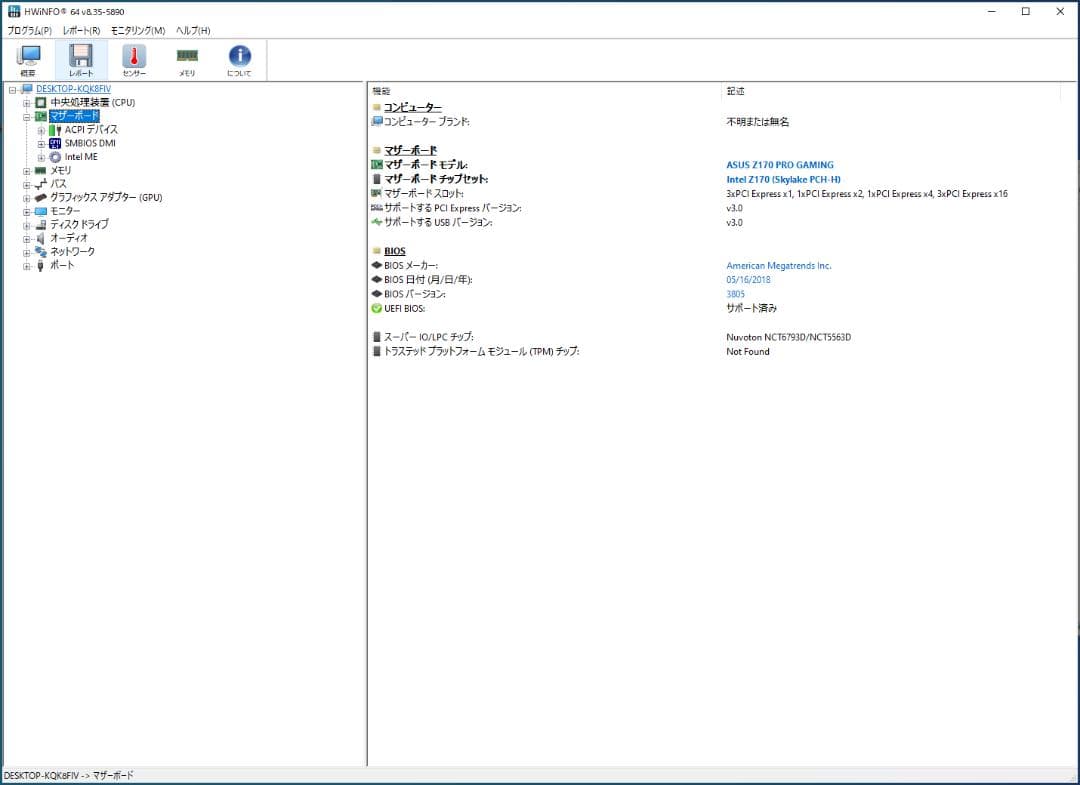The height and width of the screenshot is (785, 1080).
Task: Click the レポート floppy disk toolbar icon
Action: coord(81,60)
